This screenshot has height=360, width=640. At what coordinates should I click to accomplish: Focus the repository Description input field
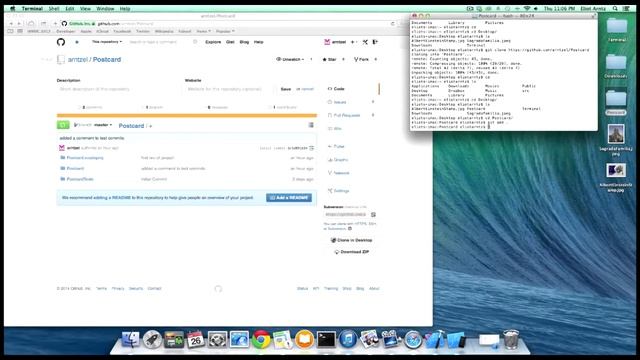point(118,89)
